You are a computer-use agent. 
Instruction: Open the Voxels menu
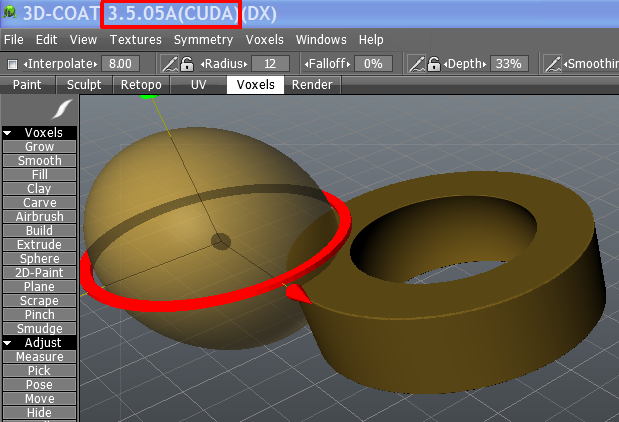(x=264, y=39)
